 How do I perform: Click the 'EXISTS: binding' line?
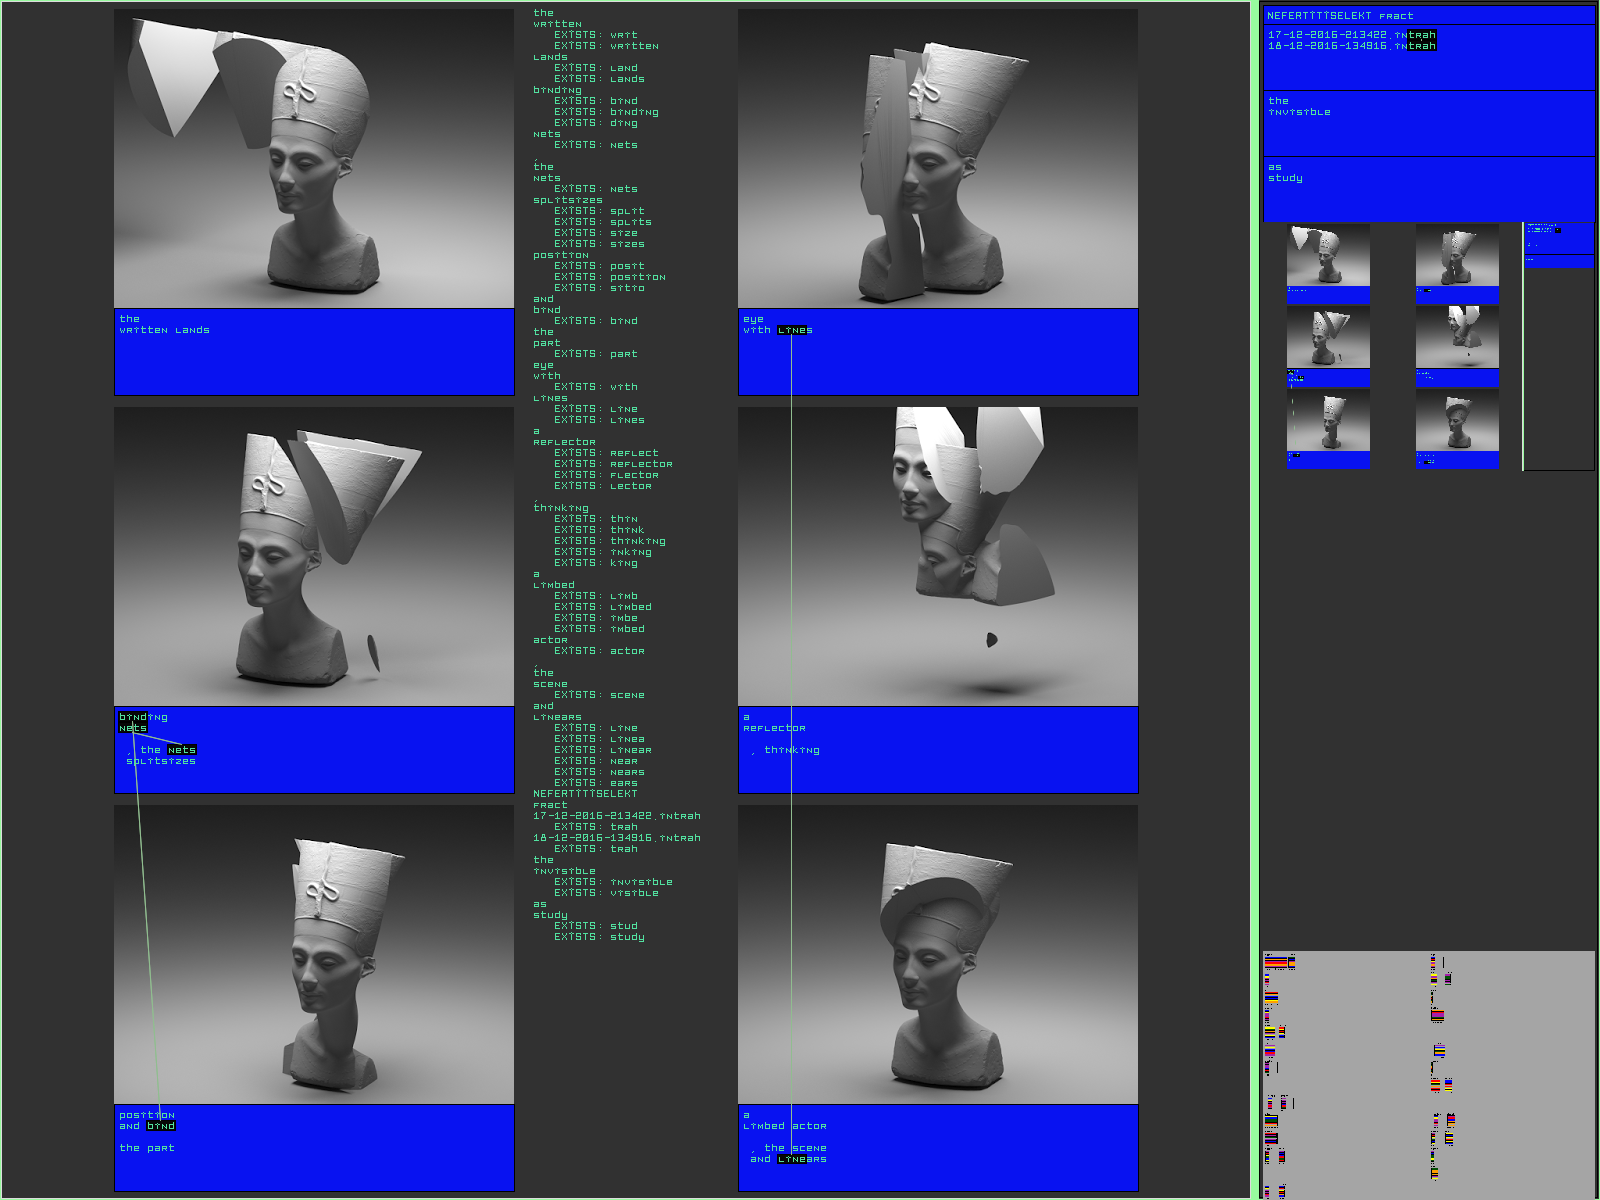tap(606, 112)
